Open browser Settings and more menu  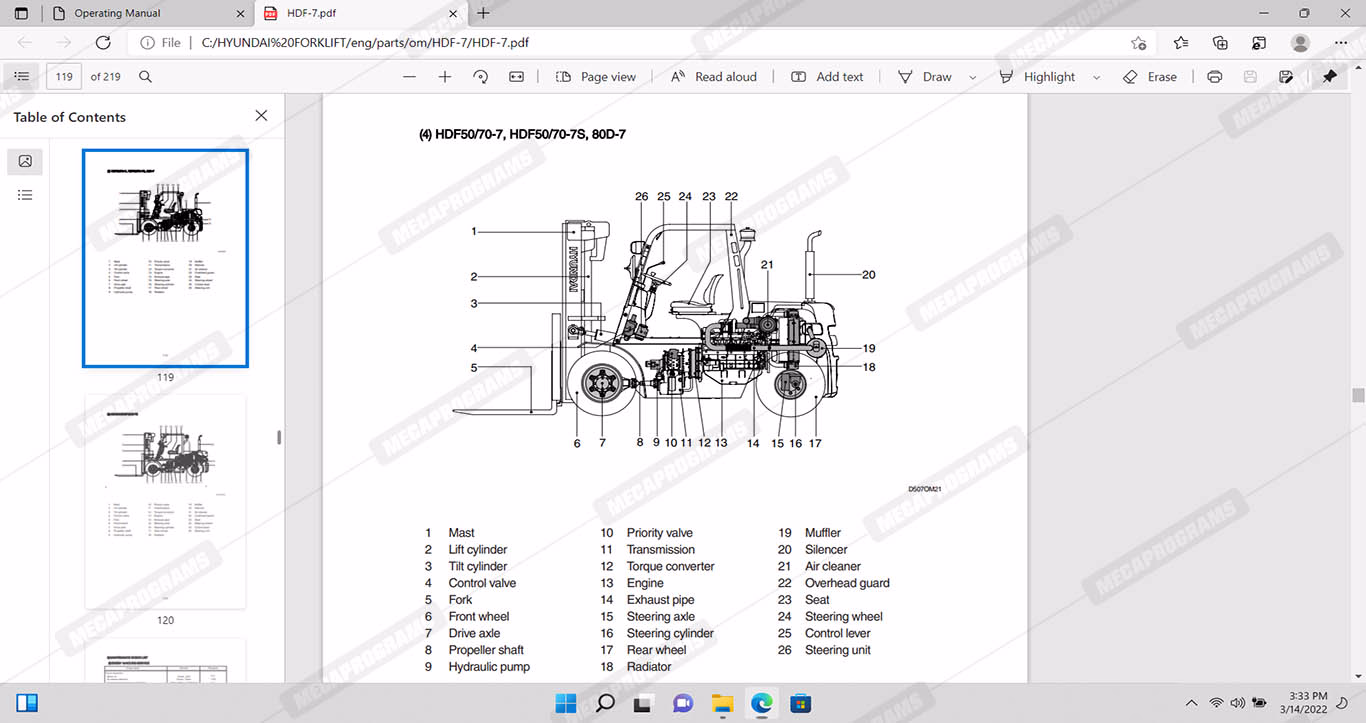pyautogui.click(x=1341, y=43)
